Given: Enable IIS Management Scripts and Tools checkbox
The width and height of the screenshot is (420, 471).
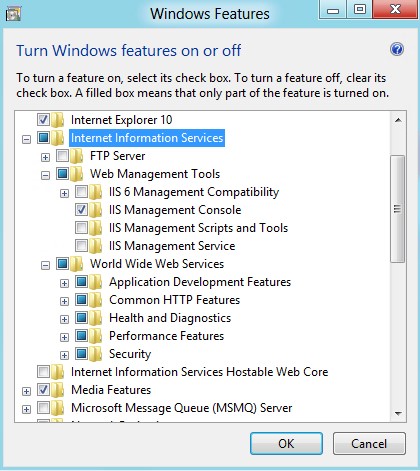Looking at the screenshot, I should [81, 227].
